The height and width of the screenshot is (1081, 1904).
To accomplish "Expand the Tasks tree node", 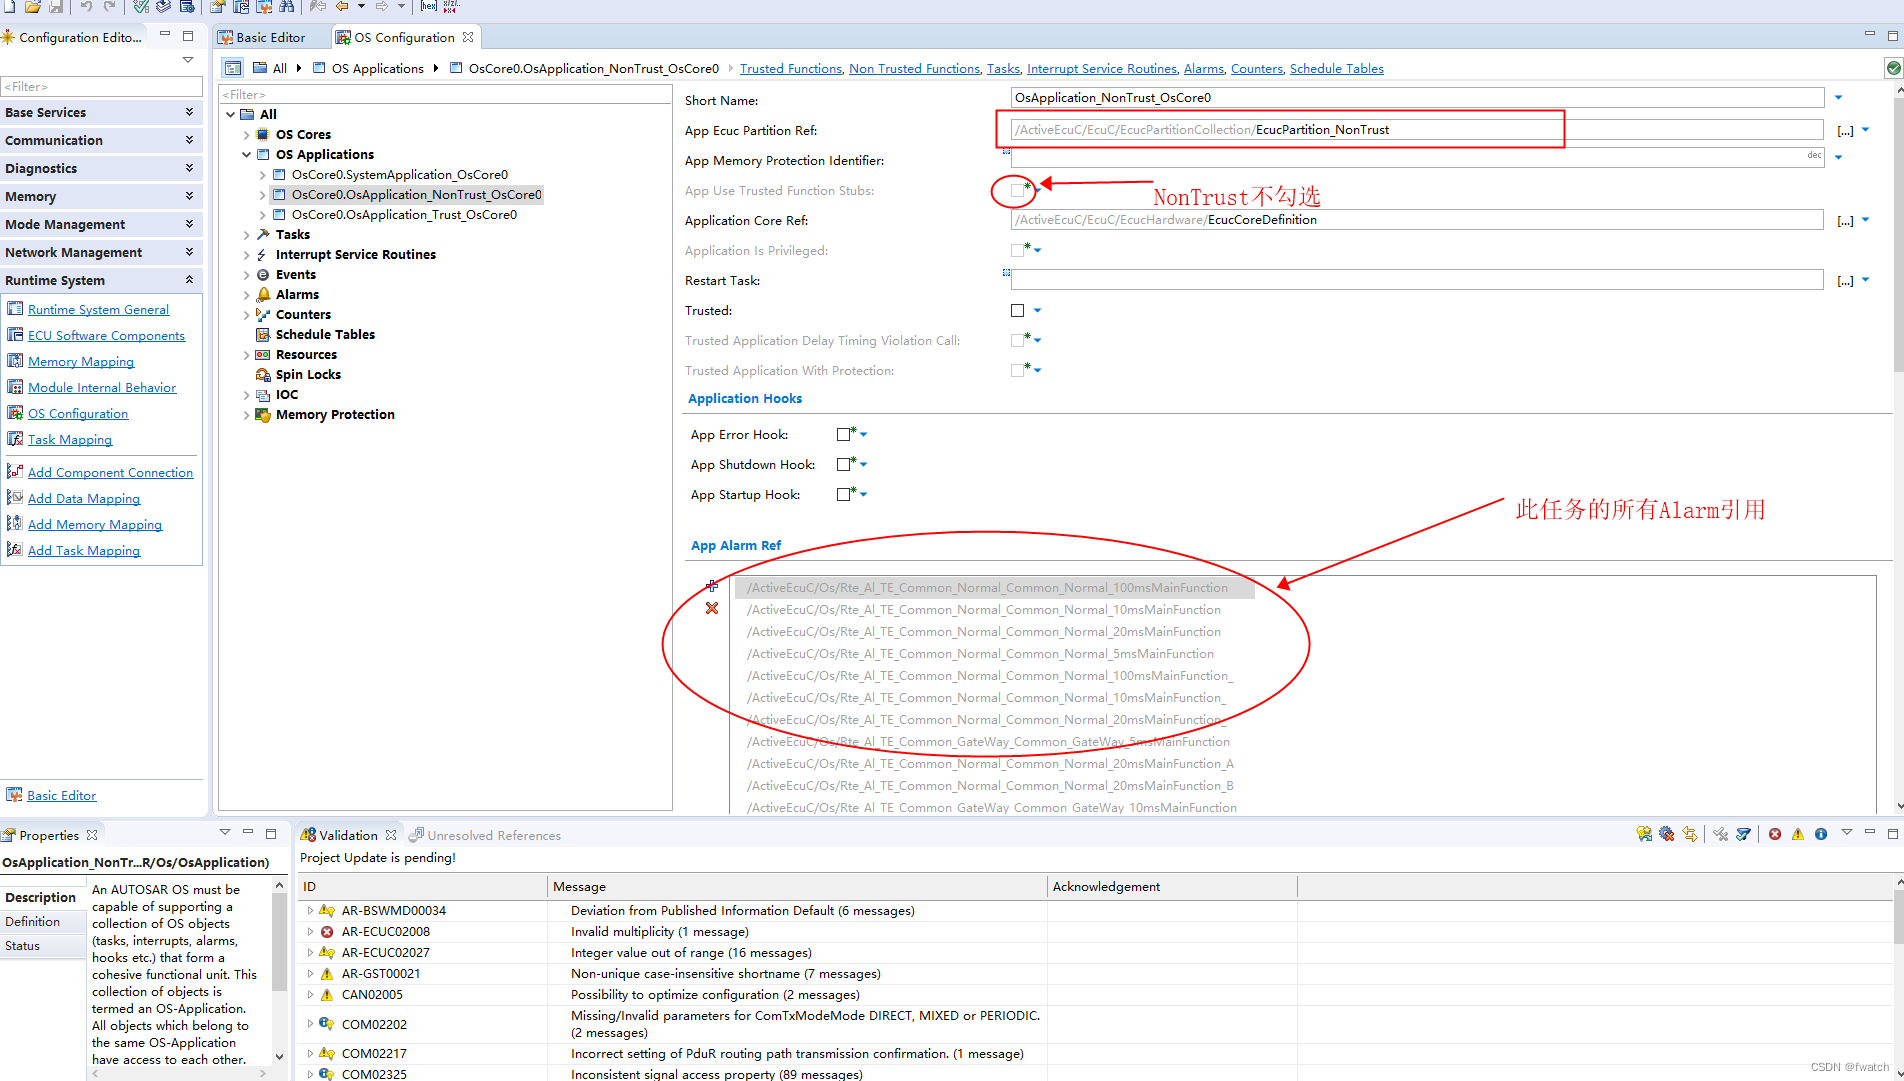I will coord(246,234).
